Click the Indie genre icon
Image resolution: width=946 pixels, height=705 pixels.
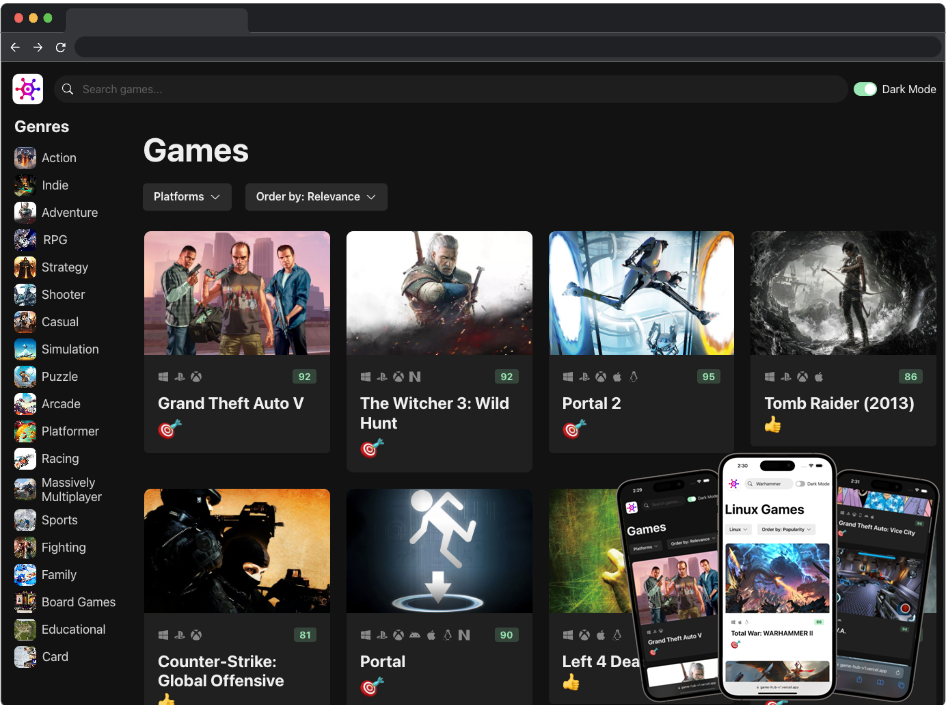pos(25,185)
